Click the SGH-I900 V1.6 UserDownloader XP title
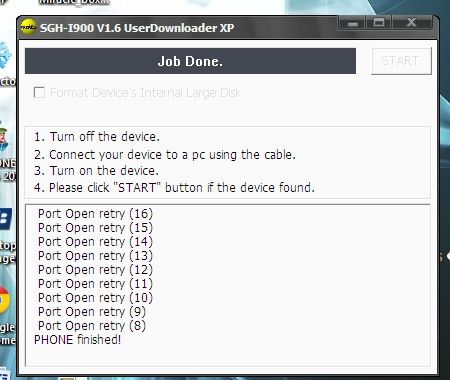This screenshot has width=450, height=380. pyautogui.click(x=137, y=28)
